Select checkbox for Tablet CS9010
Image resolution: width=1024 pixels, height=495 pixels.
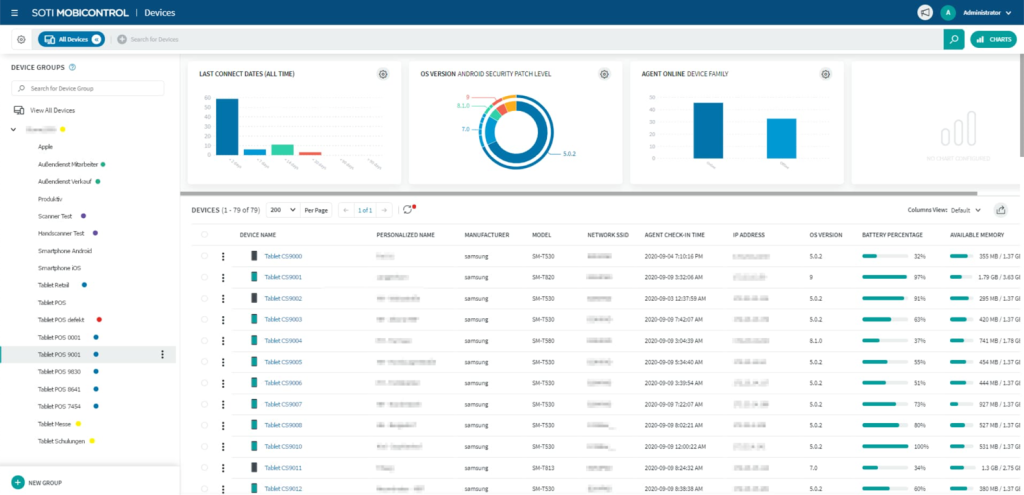204,447
